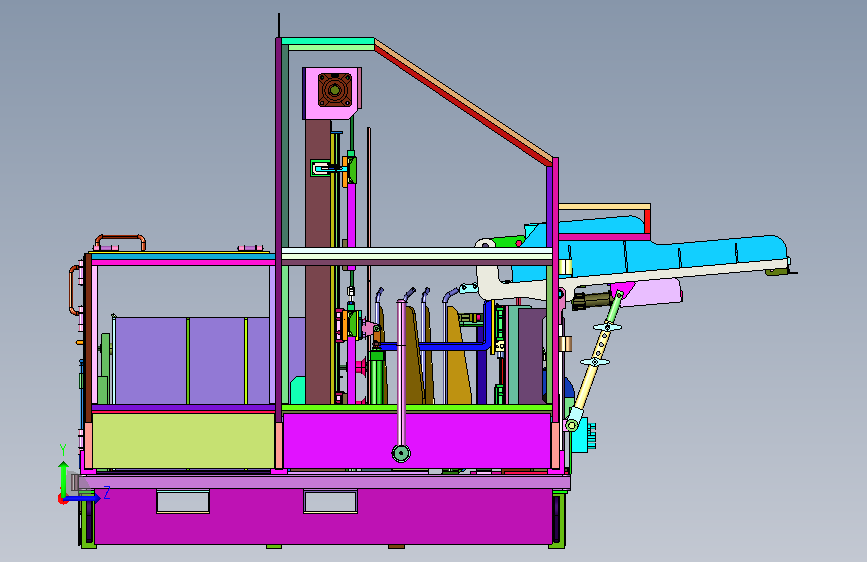Image resolution: width=867 pixels, height=562 pixels.
Task: Select the white horizontal cross beam
Action: [417, 253]
